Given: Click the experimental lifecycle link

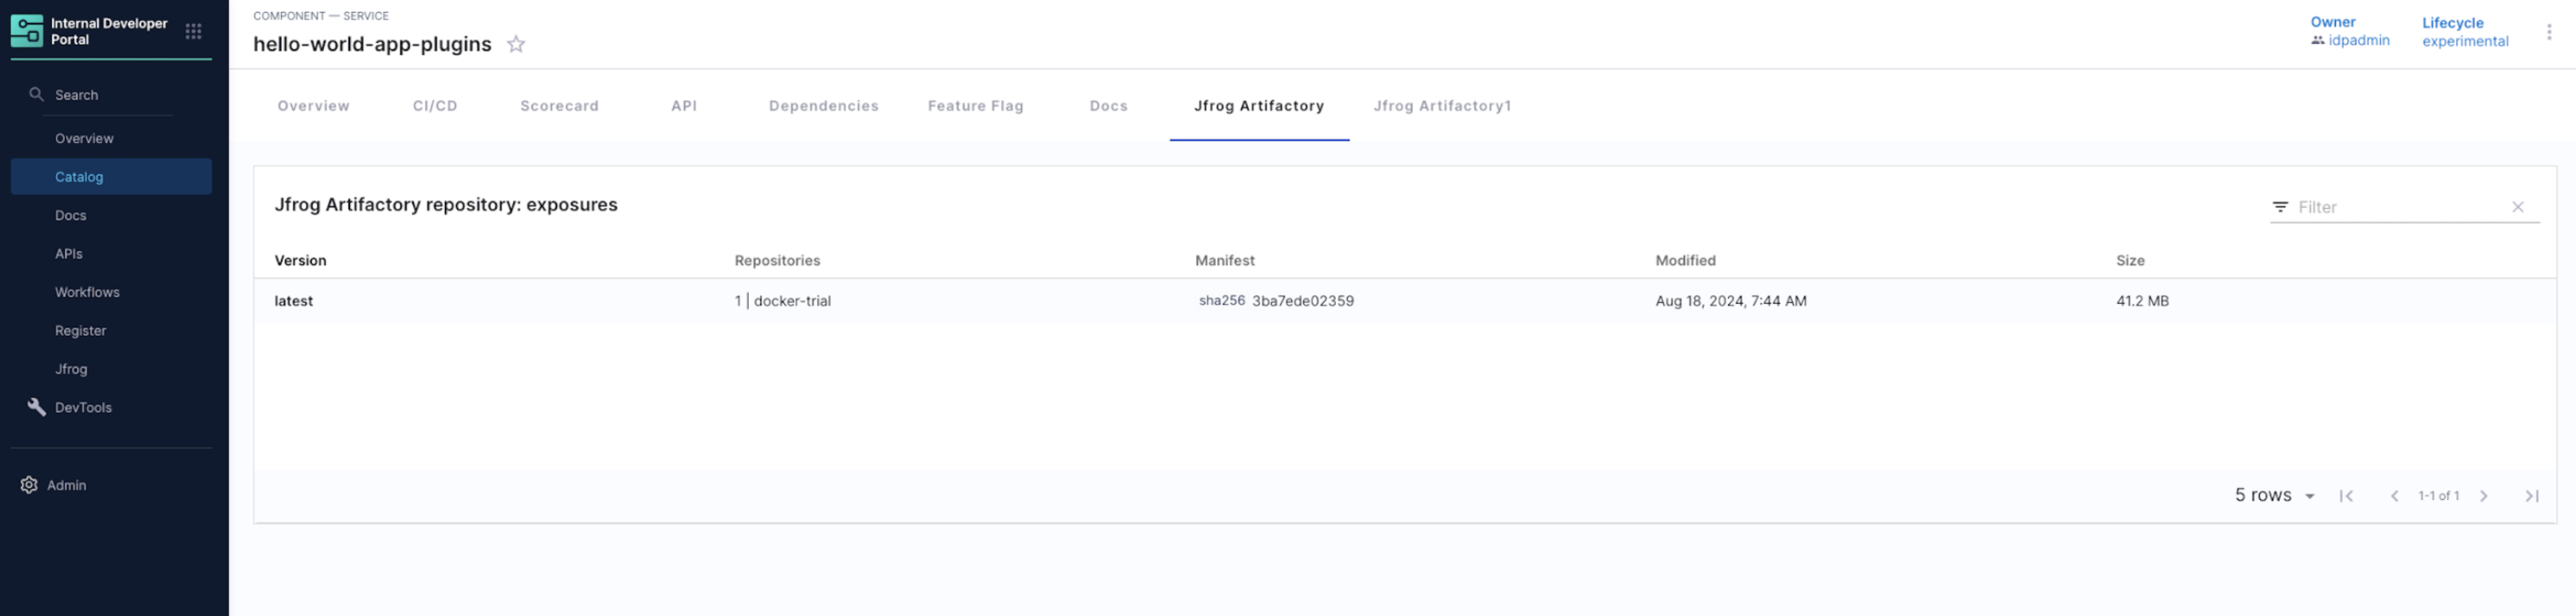Looking at the screenshot, I should tap(2464, 41).
